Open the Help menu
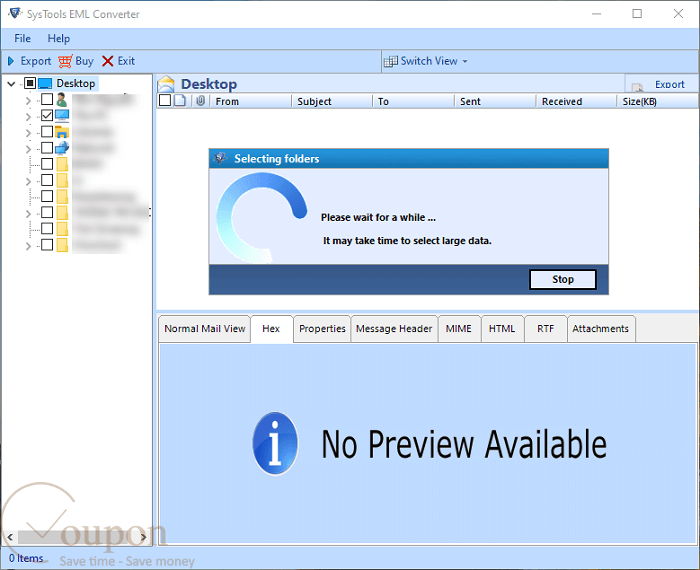700x570 pixels. coord(58,38)
